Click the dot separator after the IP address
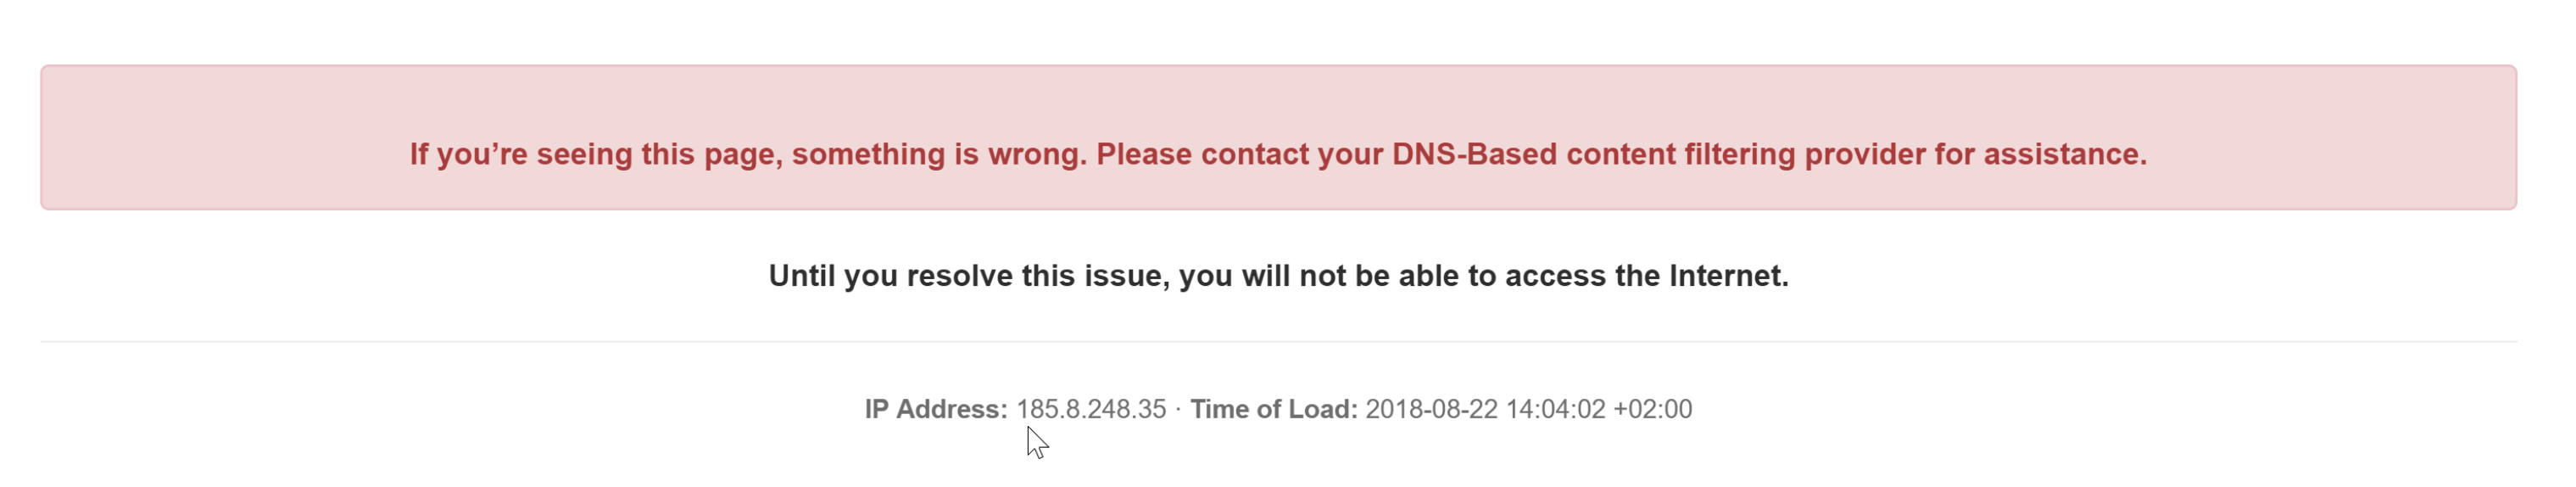Screen dimensions: 2576x487 coord(1178,409)
